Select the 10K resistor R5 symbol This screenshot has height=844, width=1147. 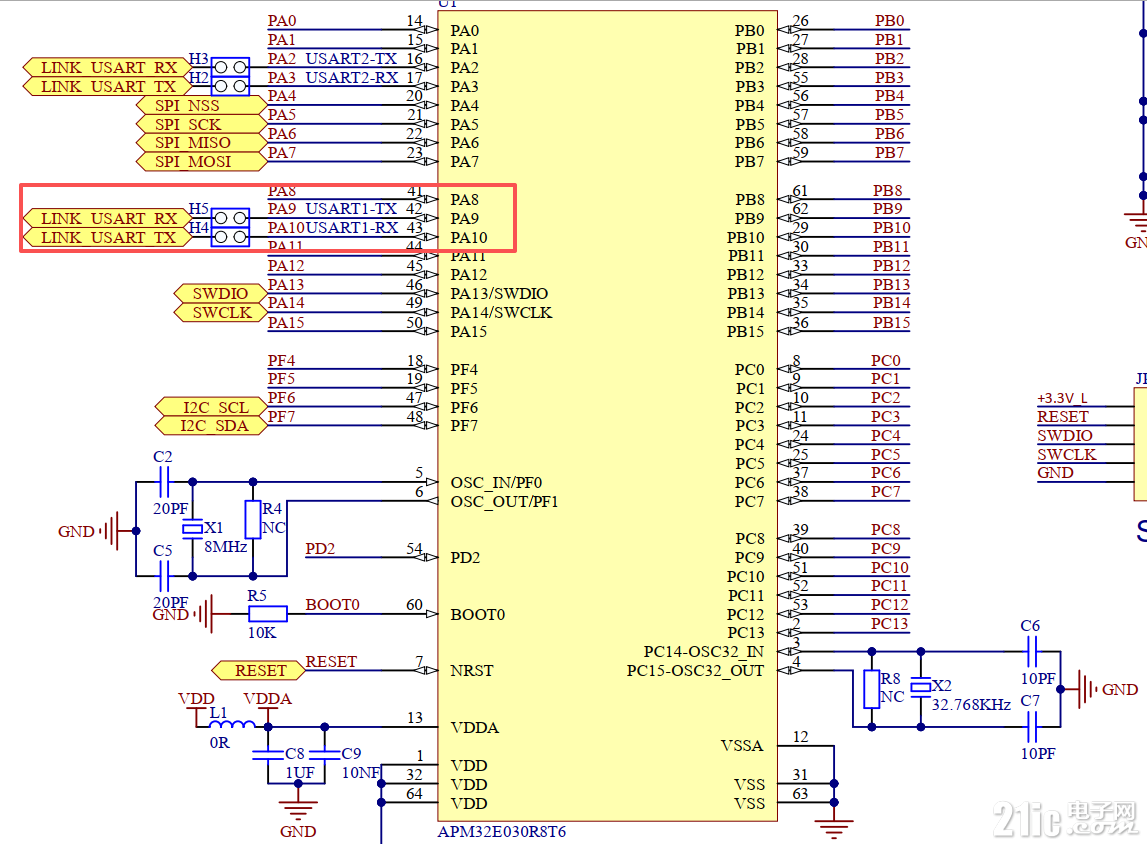tap(267, 614)
